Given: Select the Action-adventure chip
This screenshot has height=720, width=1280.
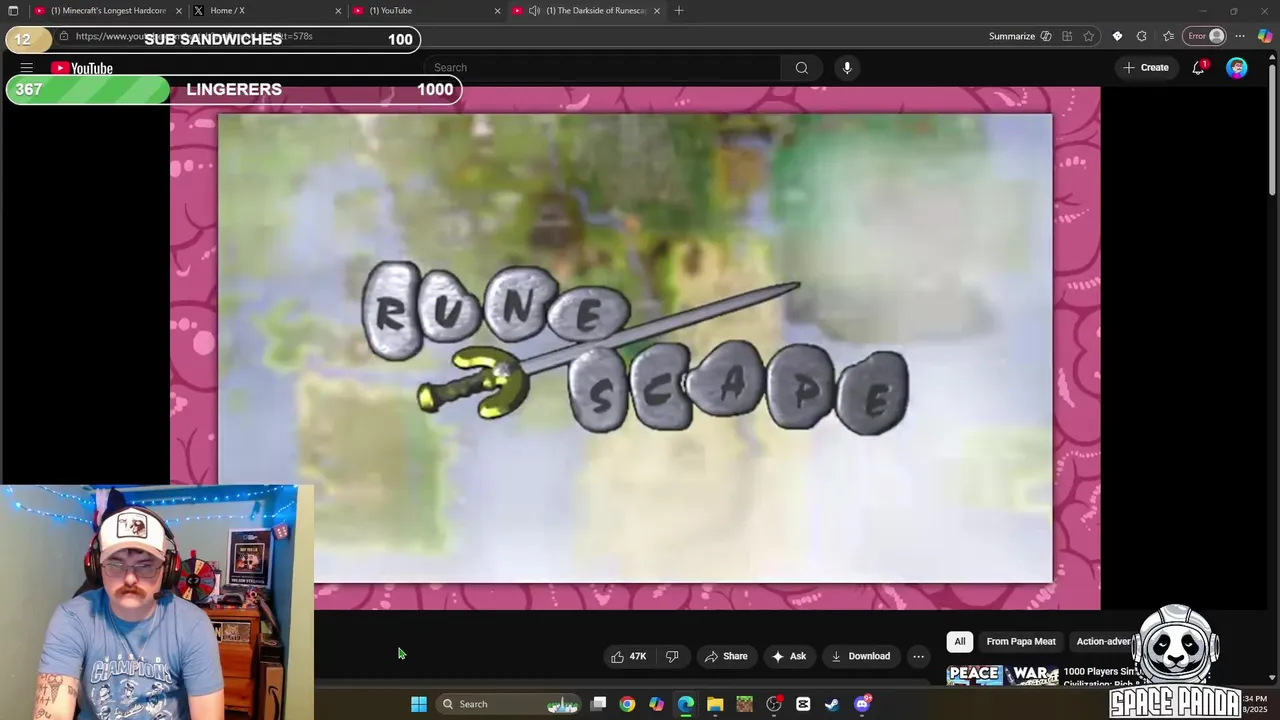Looking at the screenshot, I should point(1103,641).
